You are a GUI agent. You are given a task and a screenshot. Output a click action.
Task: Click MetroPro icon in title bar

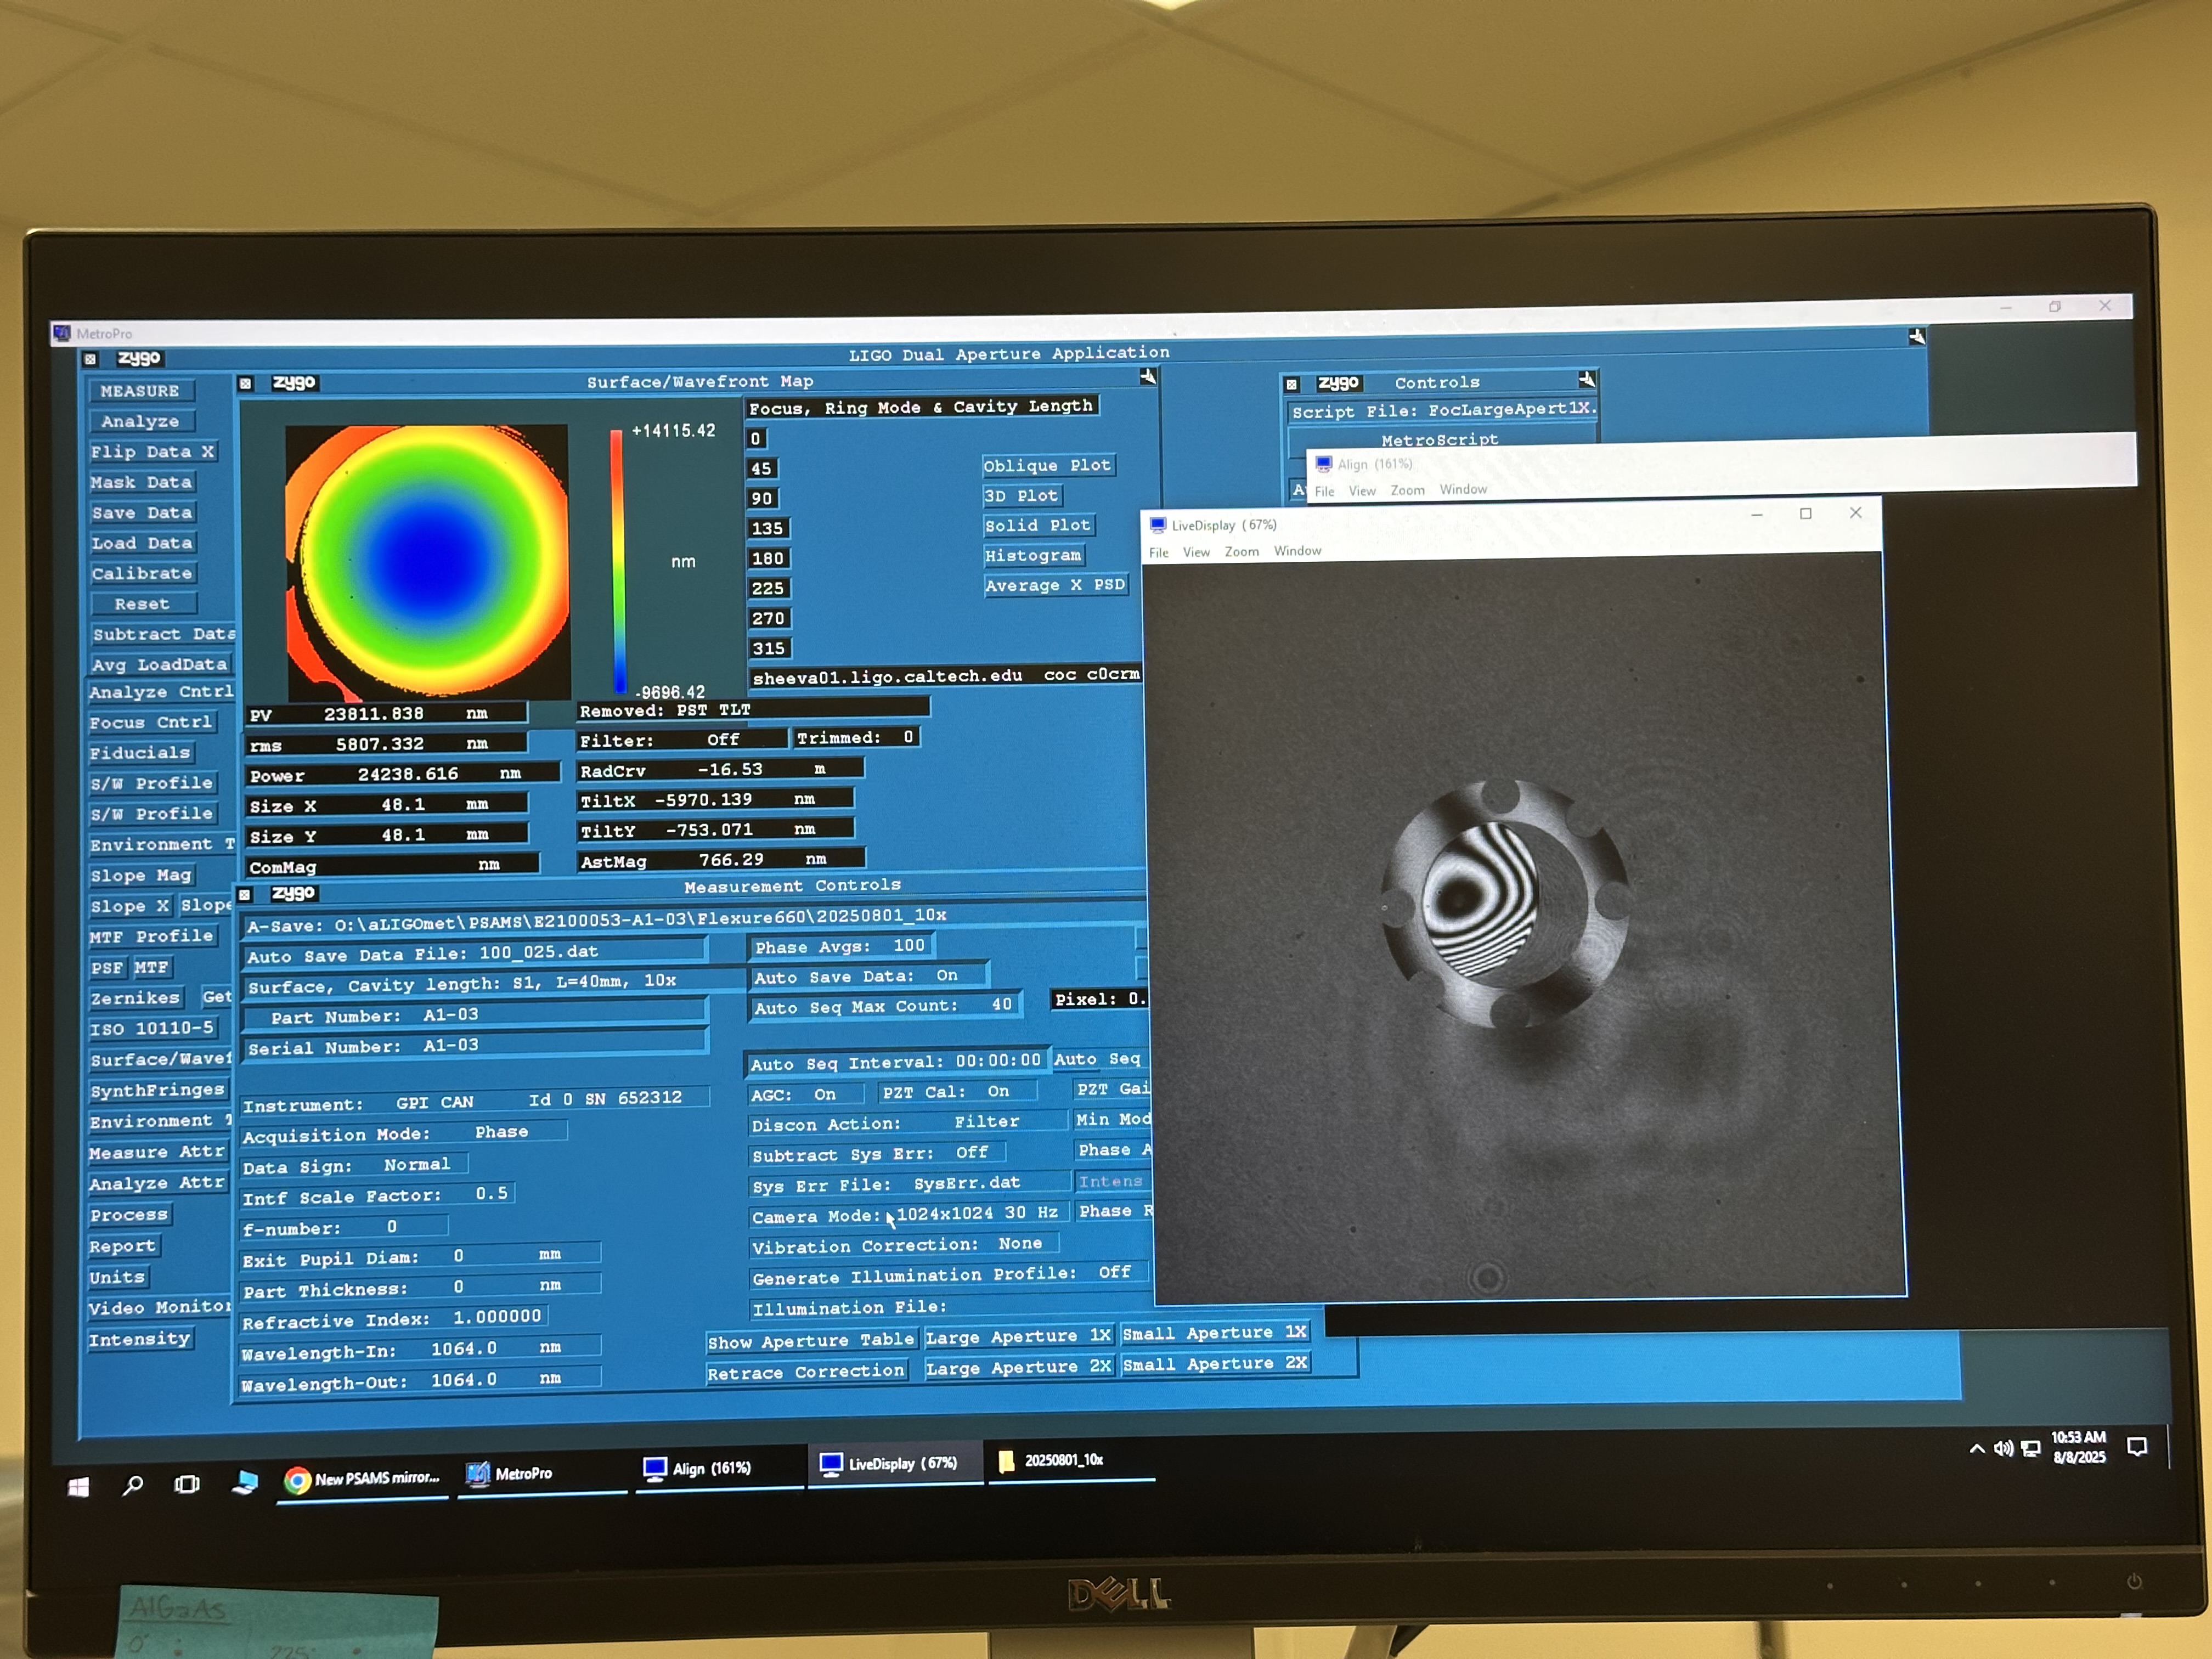(63, 333)
